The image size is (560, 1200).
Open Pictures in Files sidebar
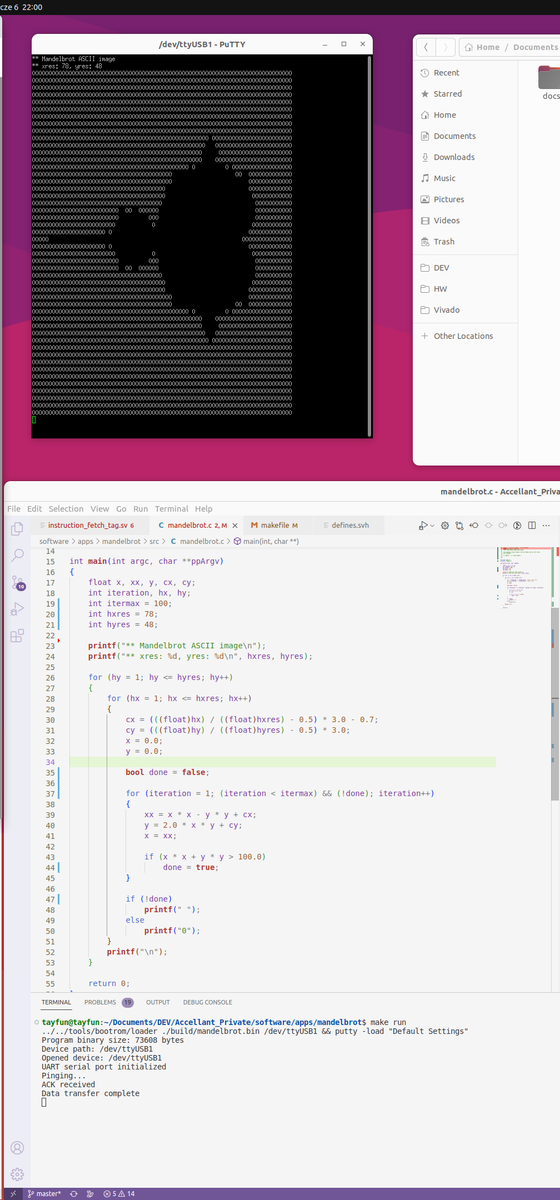point(466,199)
